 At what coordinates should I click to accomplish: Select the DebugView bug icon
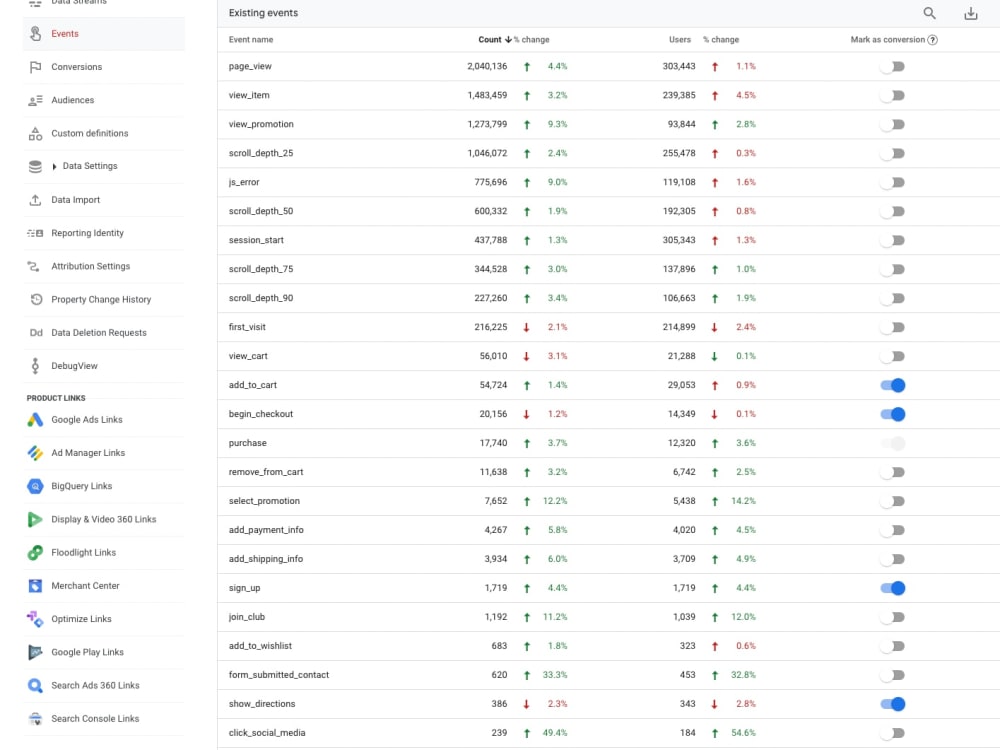(36, 365)
